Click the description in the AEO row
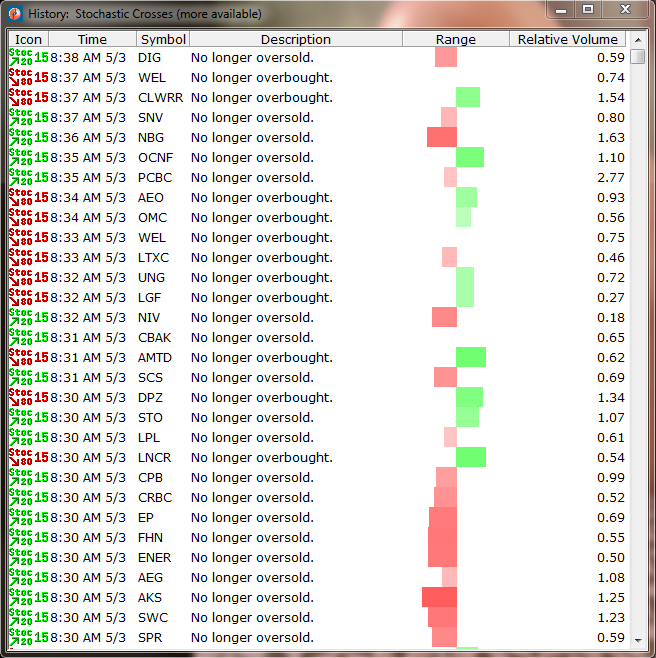 [x=262, y=198]
